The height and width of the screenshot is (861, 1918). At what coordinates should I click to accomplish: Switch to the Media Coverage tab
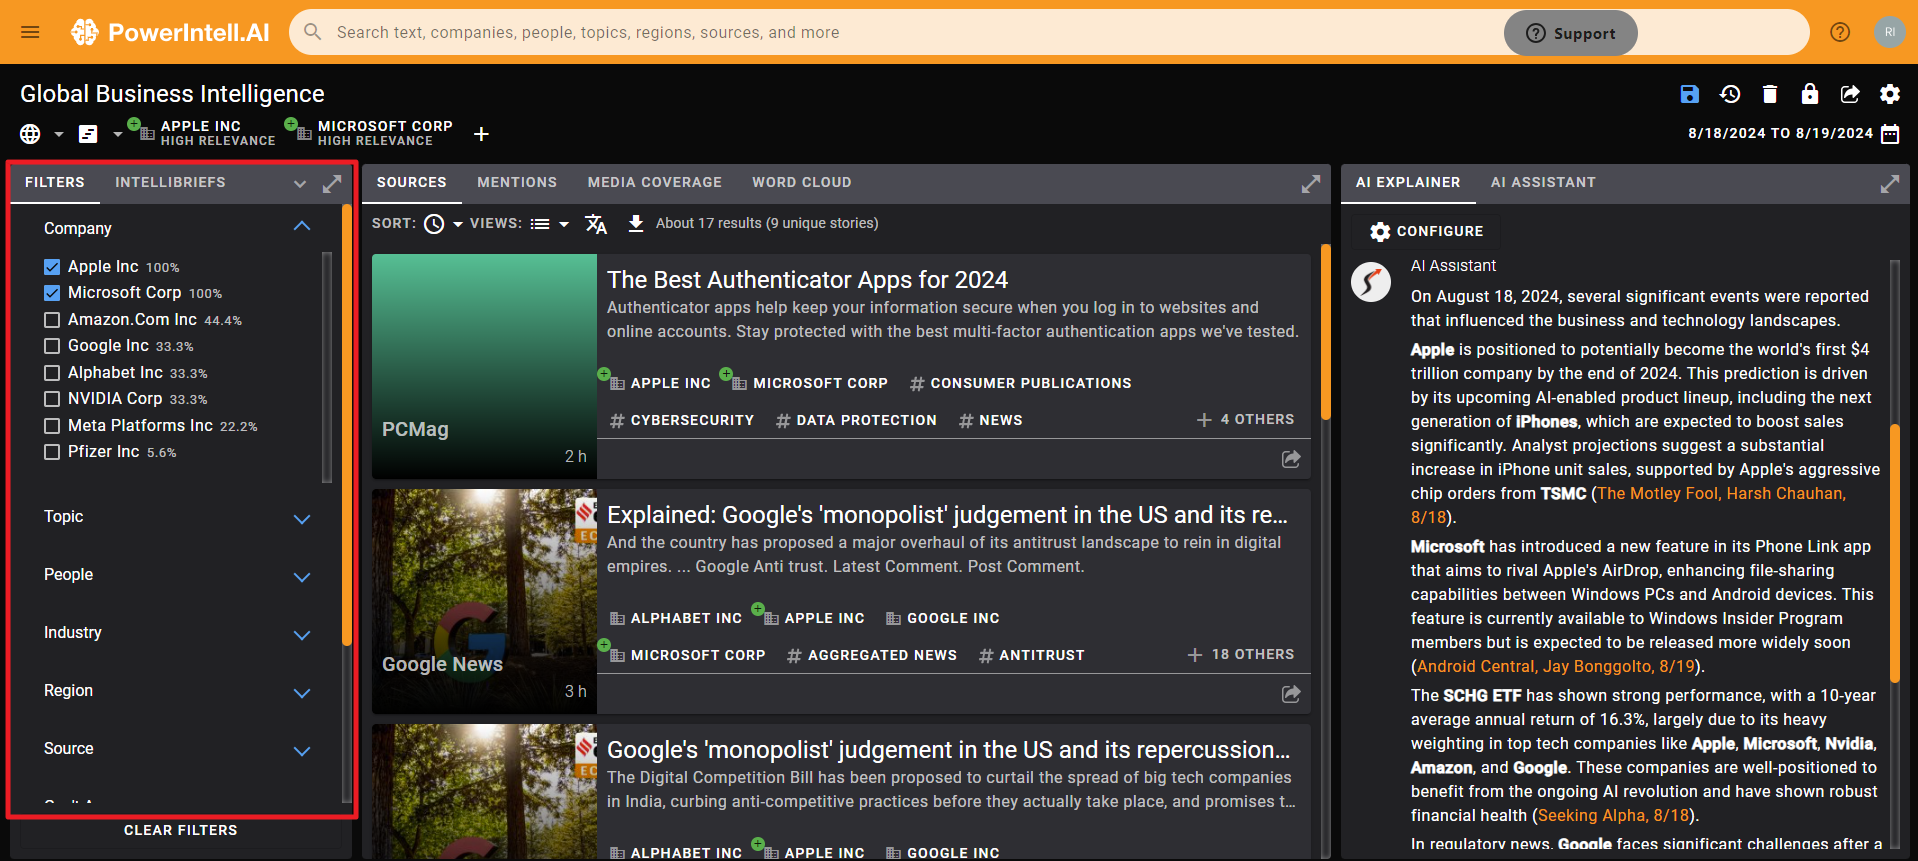click(x=655, y=182)
